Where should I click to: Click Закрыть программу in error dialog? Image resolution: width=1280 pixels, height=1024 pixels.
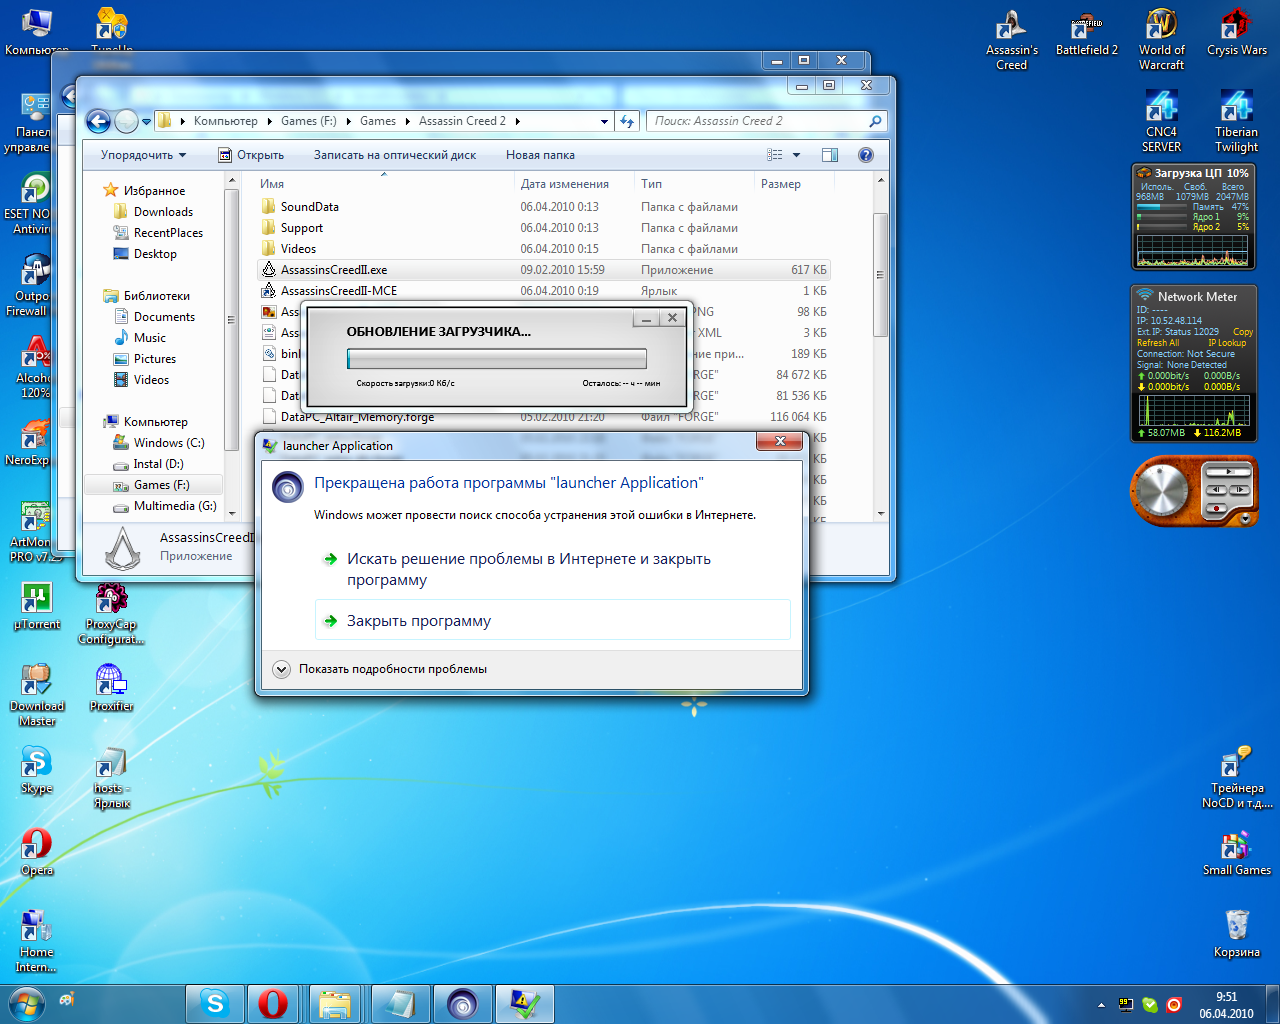point(552,621)
